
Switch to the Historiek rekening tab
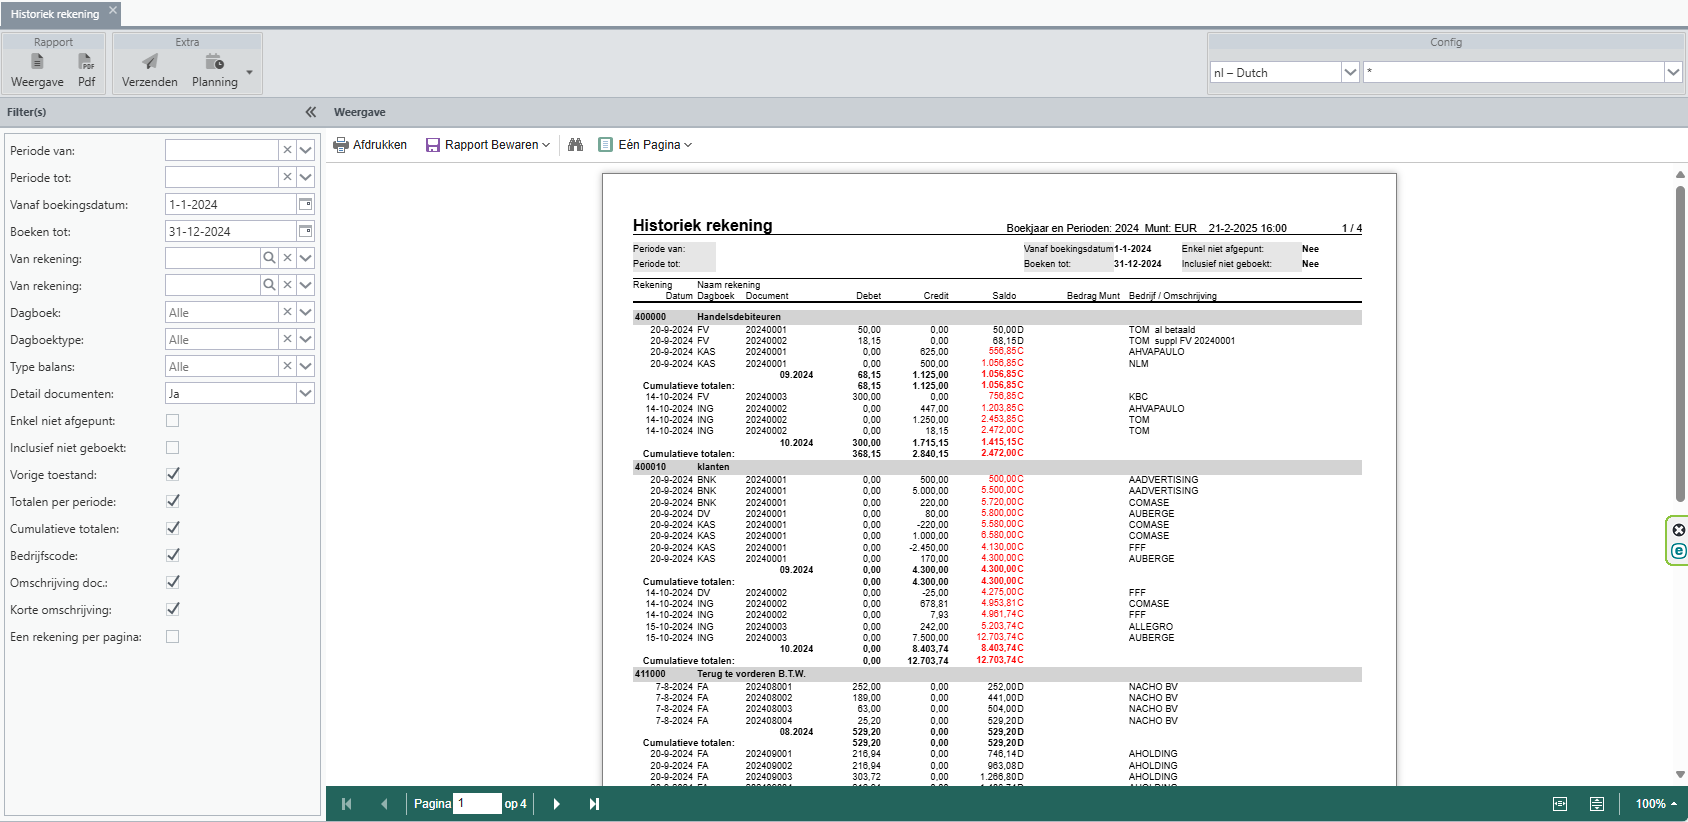point(55,14)
